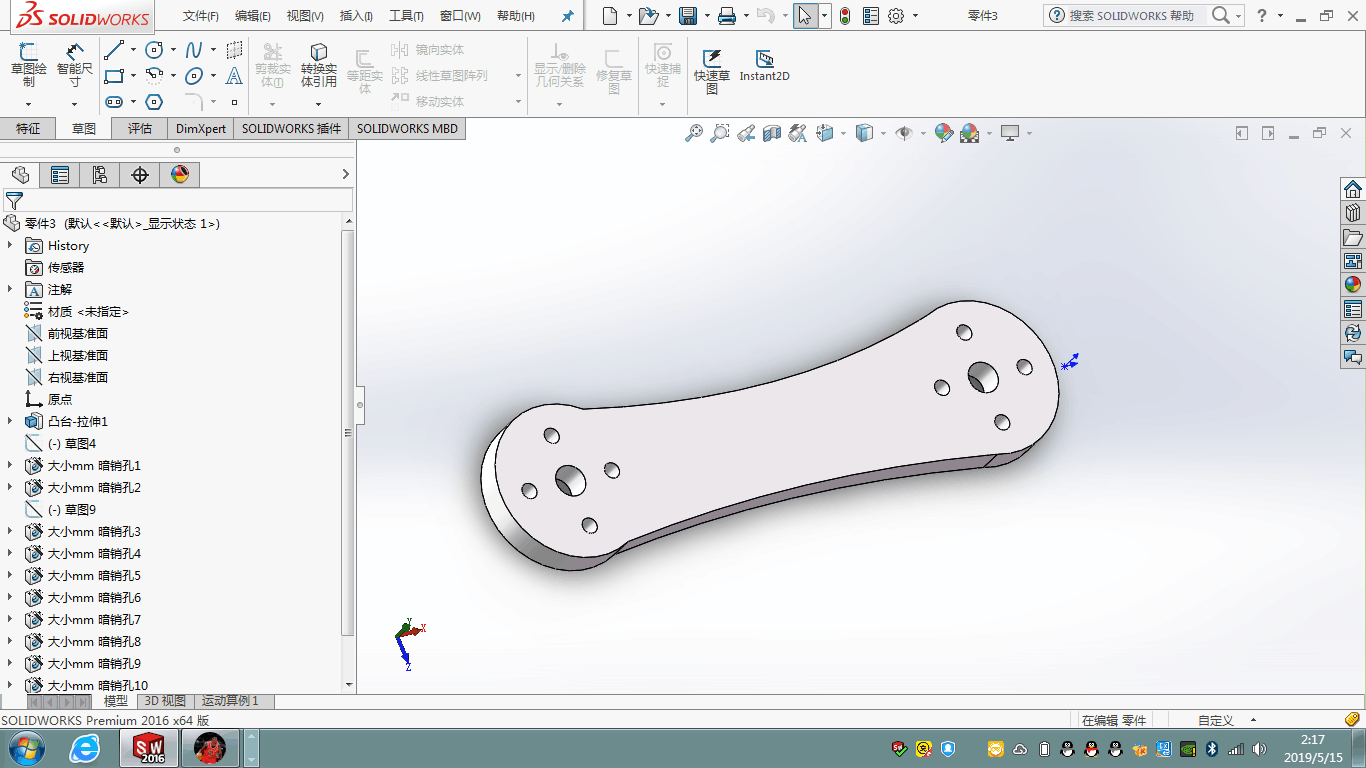Select the Spline sketch tool

(x=194, y=50)
